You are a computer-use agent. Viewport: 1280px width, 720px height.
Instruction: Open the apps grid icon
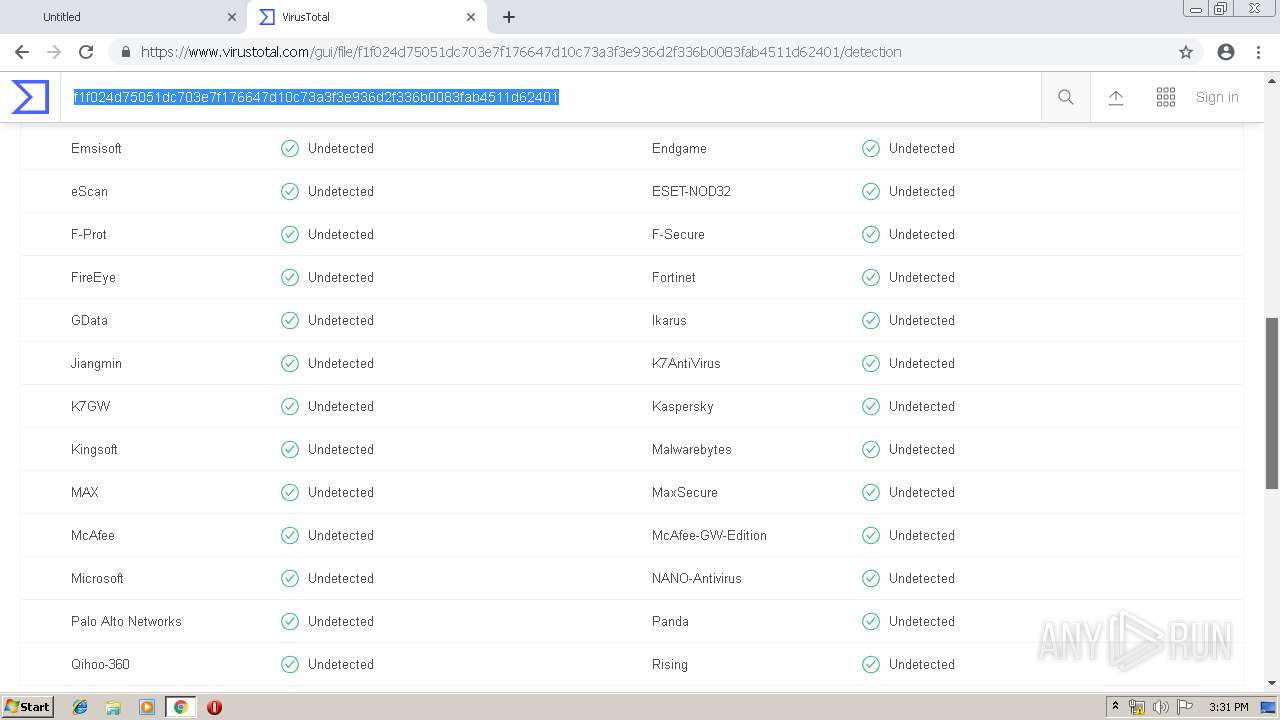[x=1166, y=97]
